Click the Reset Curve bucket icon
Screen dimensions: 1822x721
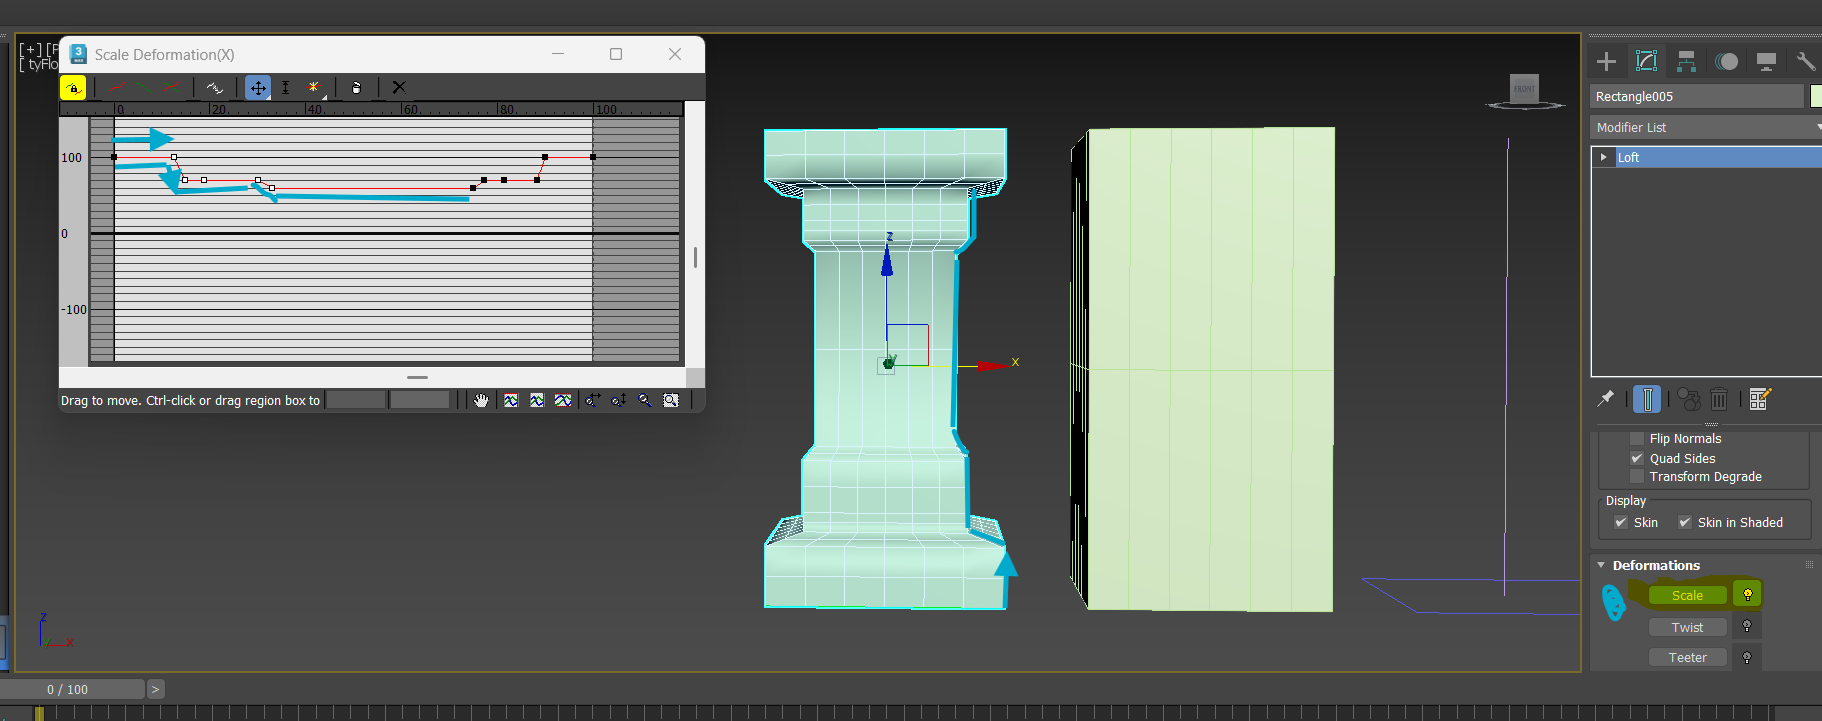pyautogui.click(x=356, y=88)
